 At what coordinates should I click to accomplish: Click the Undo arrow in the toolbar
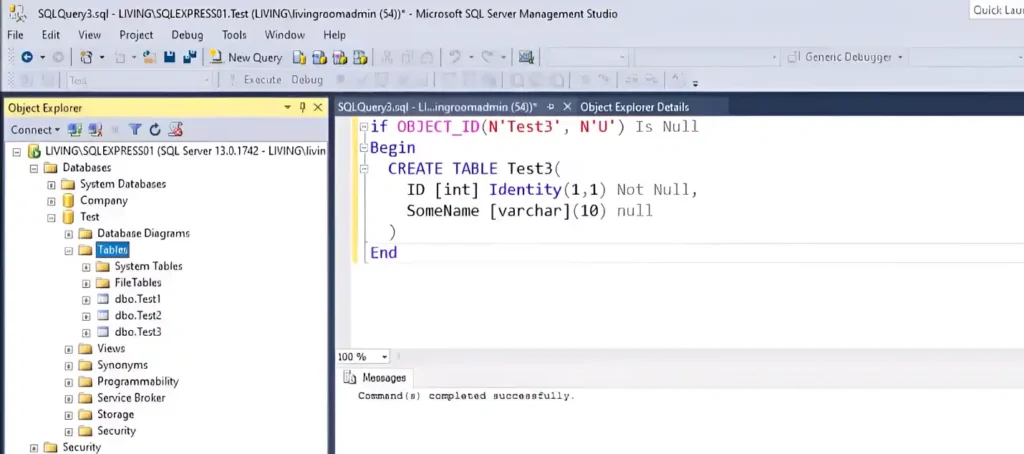click(455, 57)
